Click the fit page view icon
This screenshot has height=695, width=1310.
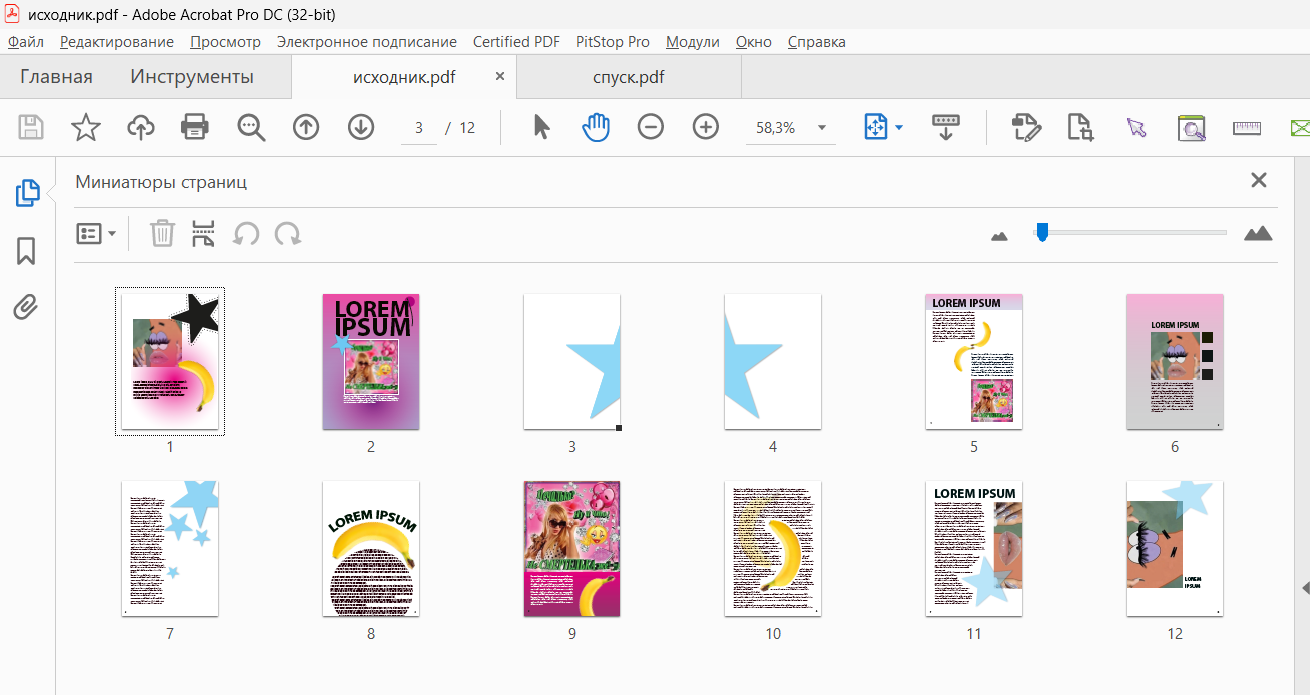(x=876, y=127)
